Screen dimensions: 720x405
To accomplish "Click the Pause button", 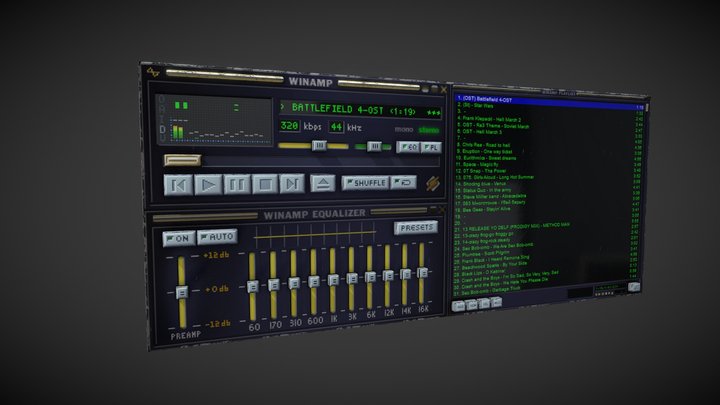I will [236, 185].
